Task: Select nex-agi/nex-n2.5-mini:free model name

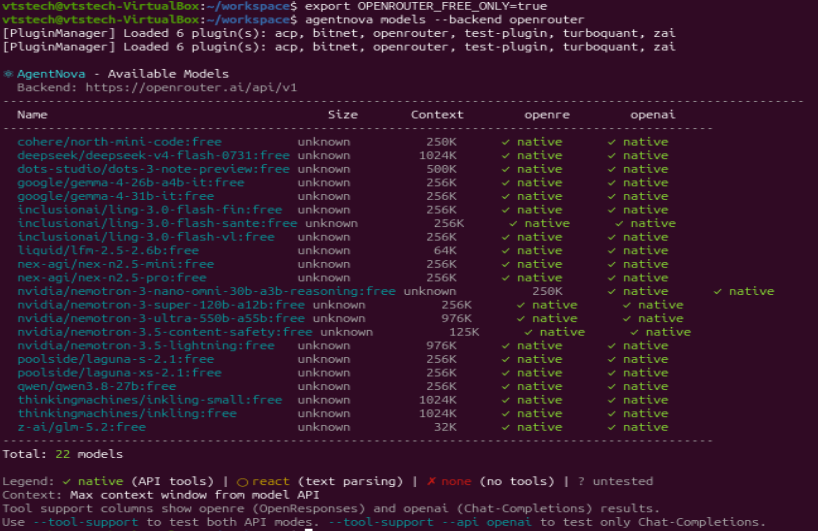Action: [x=116, y=264]
